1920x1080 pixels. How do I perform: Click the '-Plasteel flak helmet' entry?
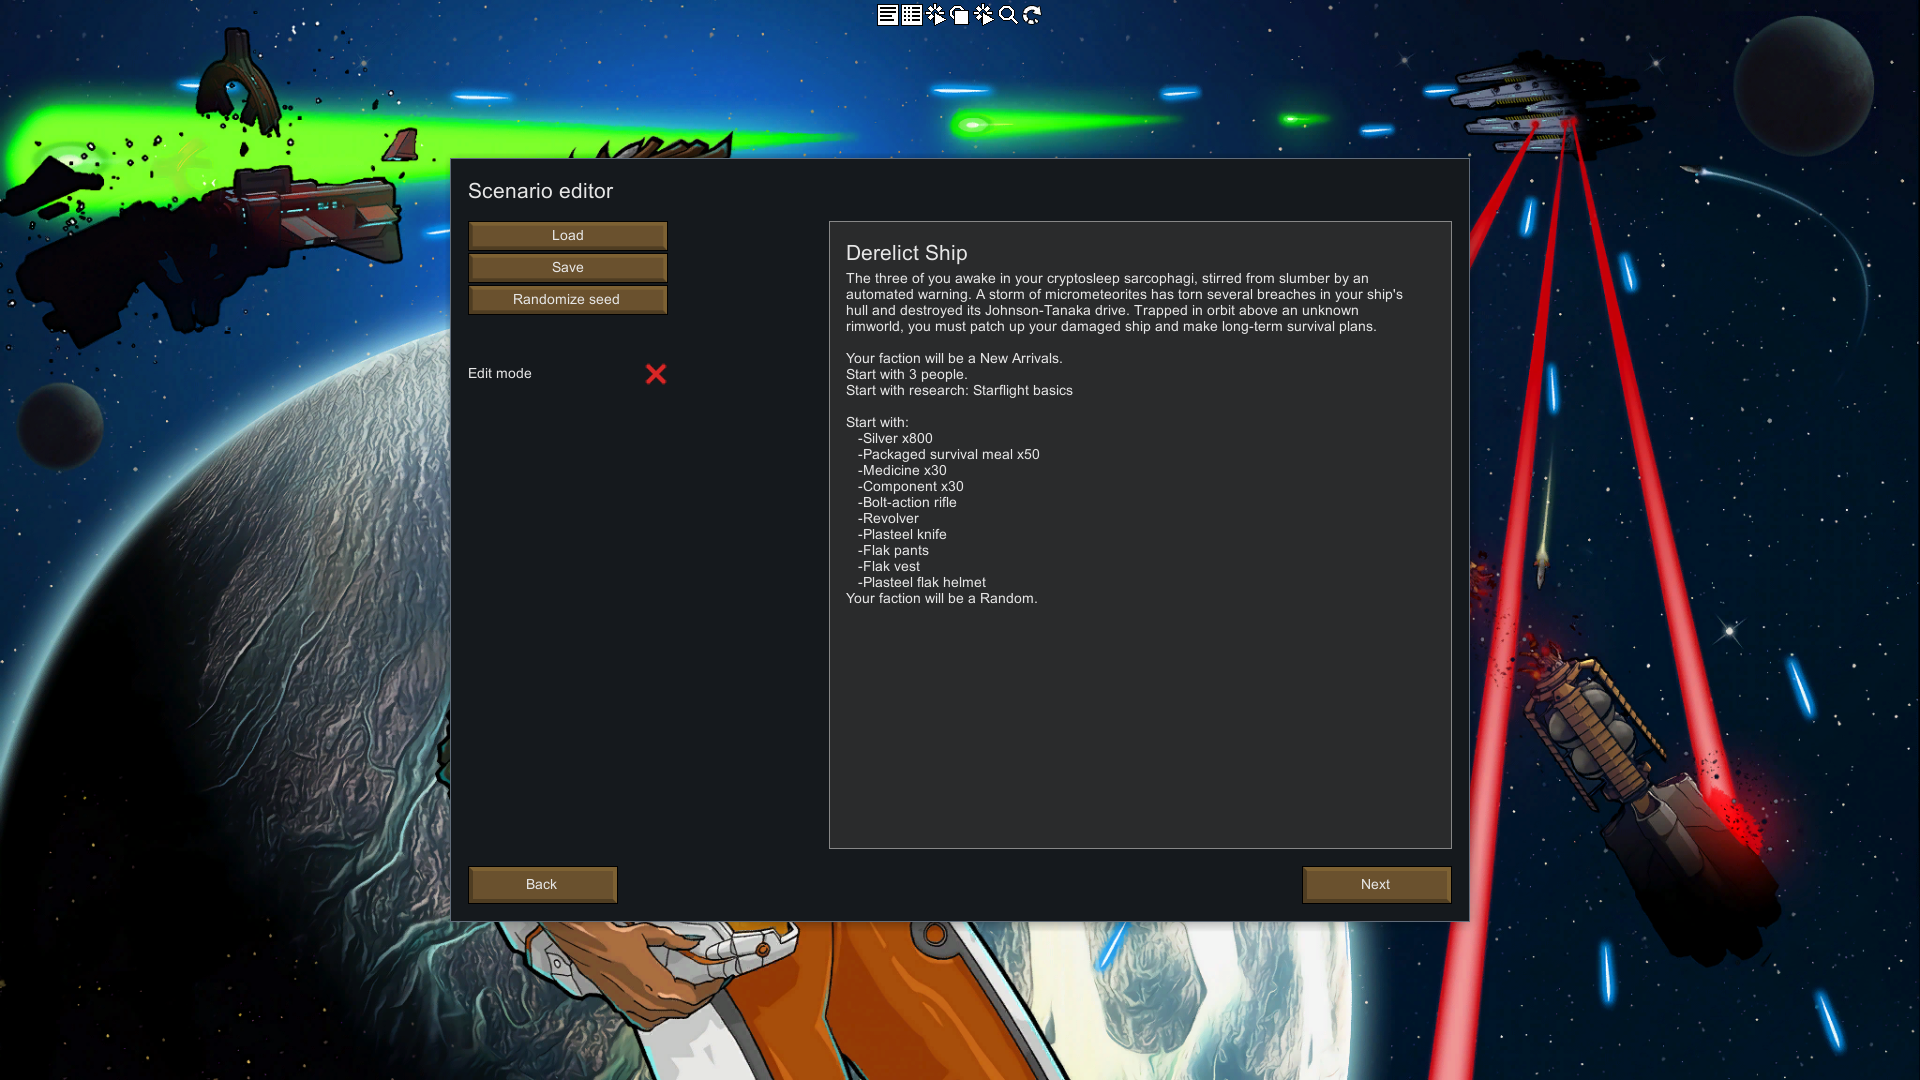pos(922,583)
